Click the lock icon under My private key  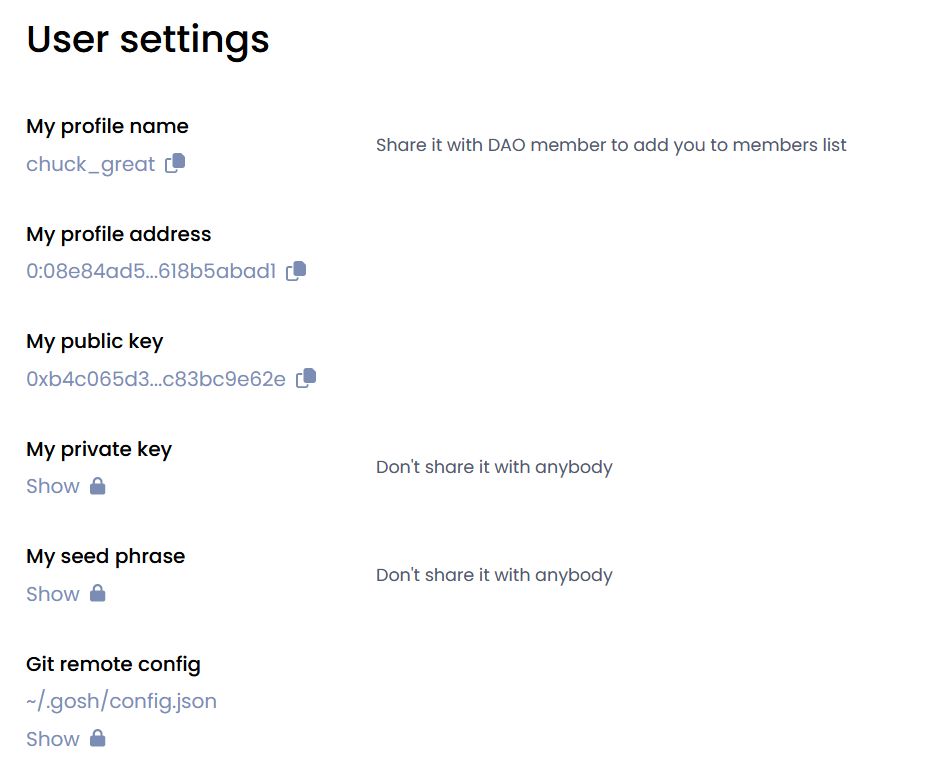97,486
